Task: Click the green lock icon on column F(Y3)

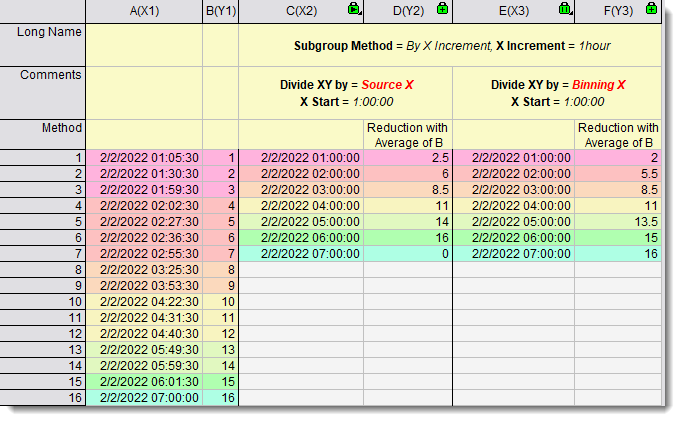Action: tap(652, 10)
